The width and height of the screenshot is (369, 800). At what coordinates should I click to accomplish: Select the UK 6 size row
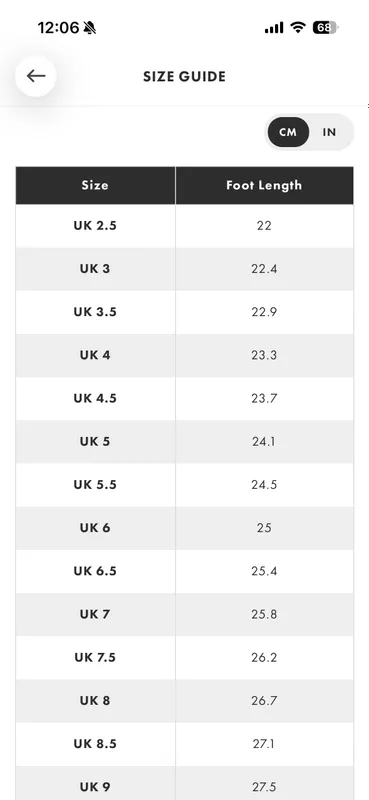click(x=184, y=528)
